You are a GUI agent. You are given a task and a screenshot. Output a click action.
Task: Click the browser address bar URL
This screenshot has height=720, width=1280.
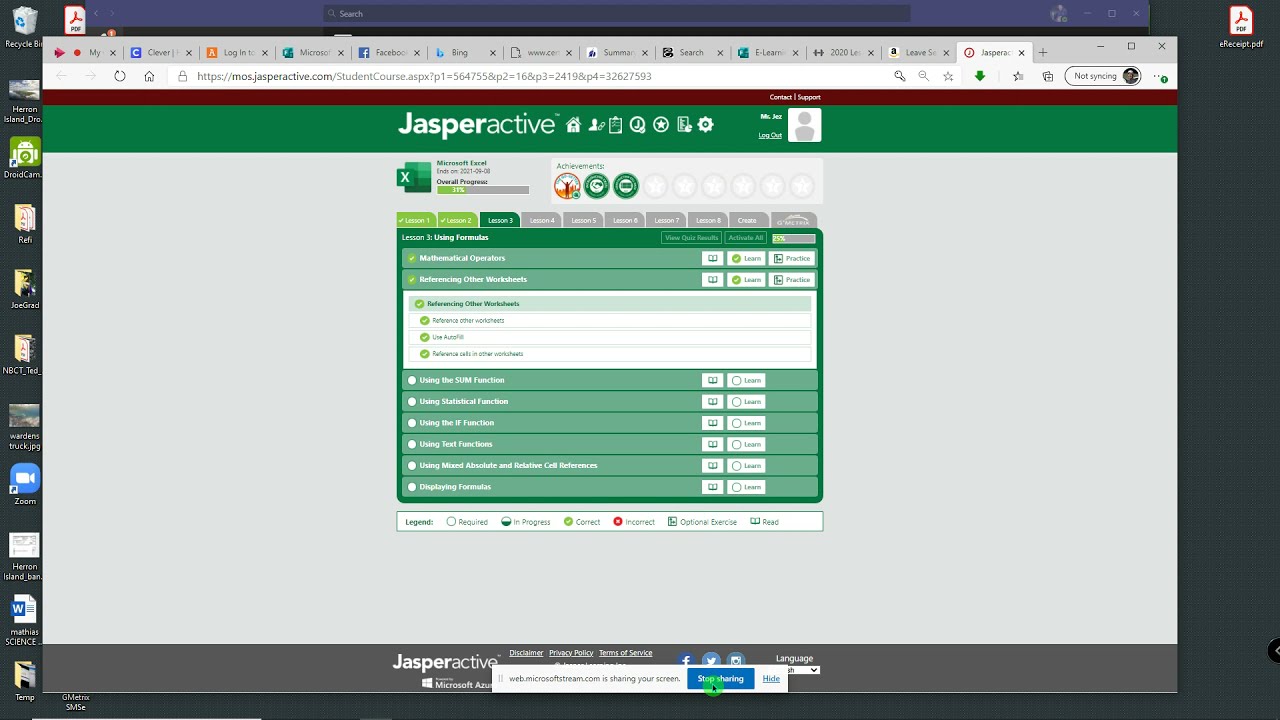424,76
